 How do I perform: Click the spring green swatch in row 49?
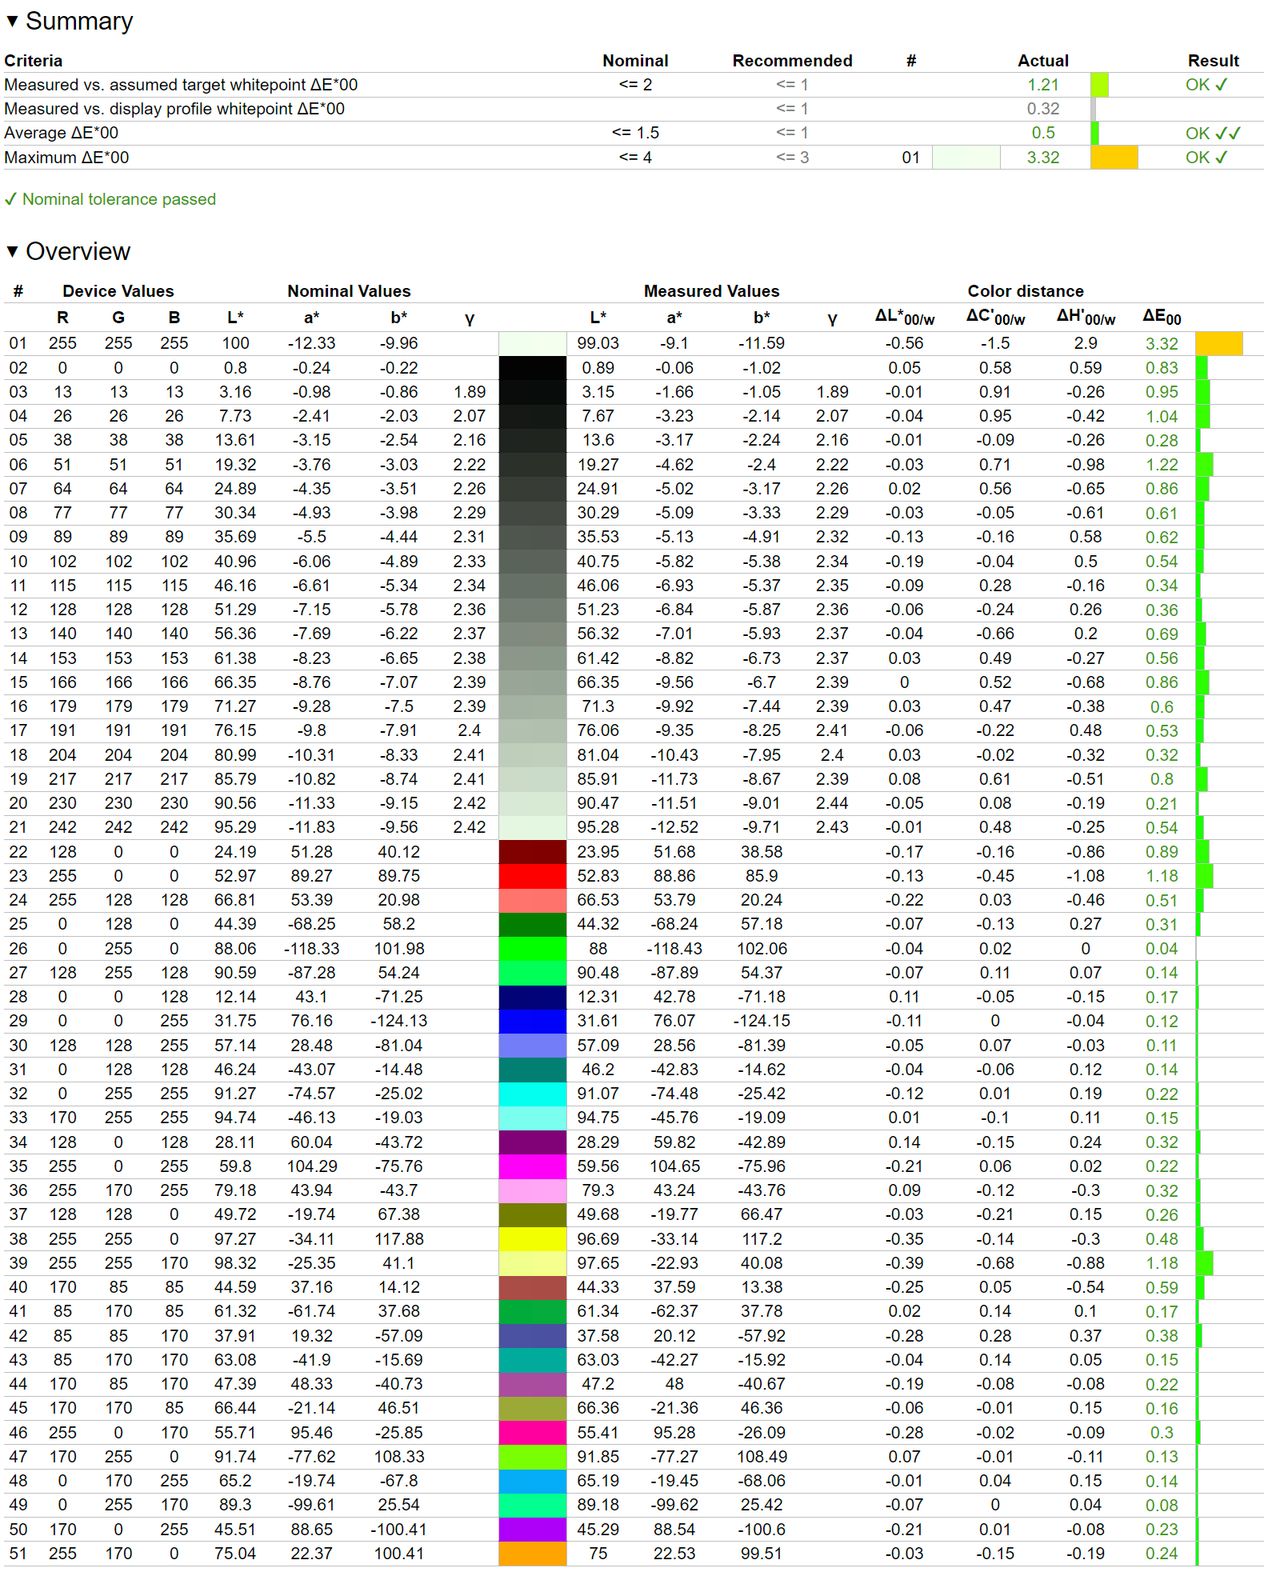[x=532, y=1505]
